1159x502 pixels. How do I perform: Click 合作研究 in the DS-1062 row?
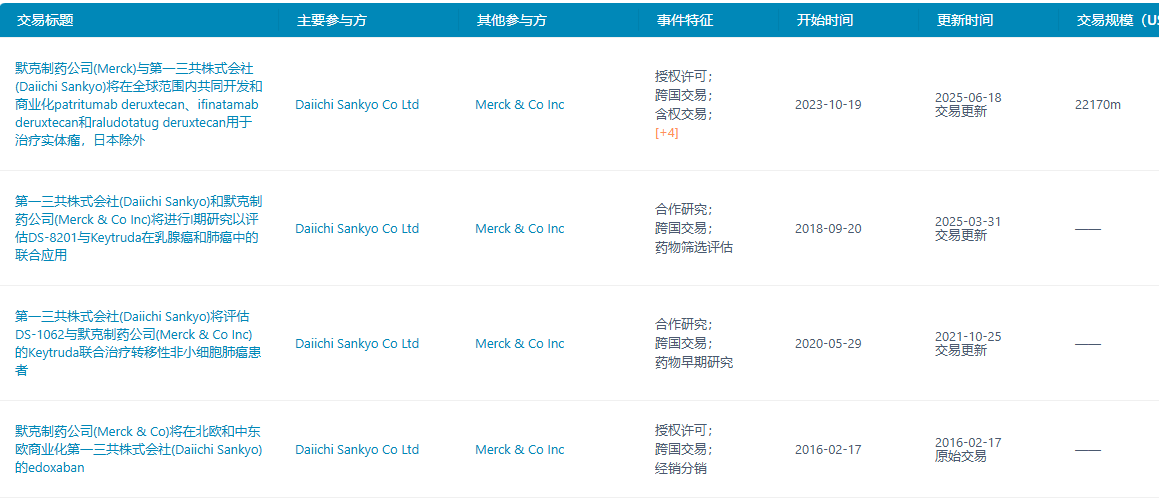tap(684, 325)
